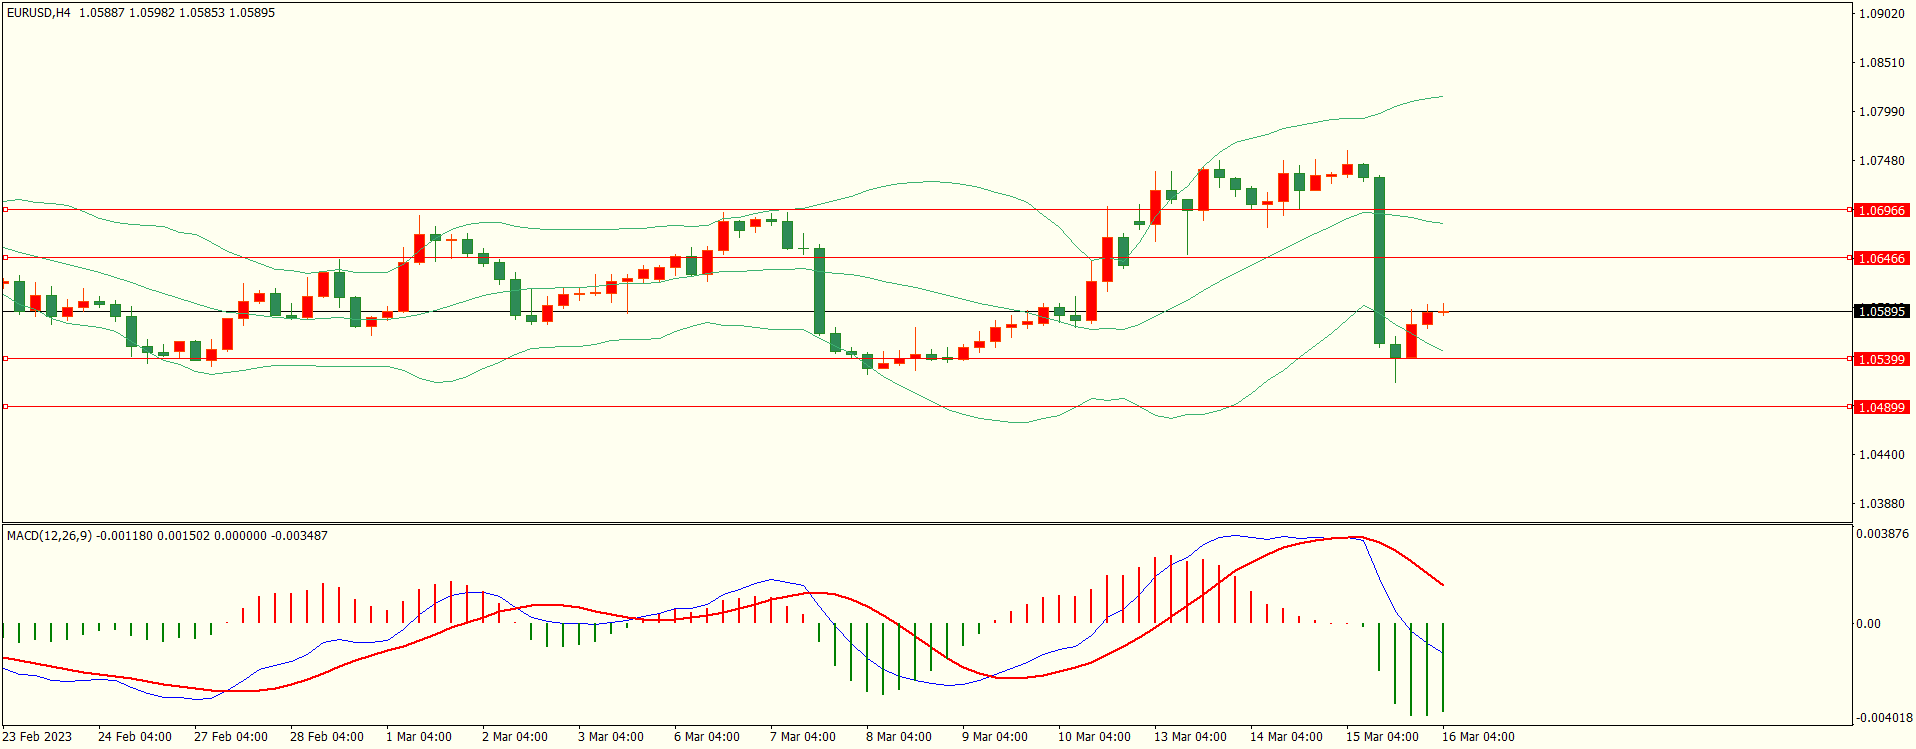1916x749 pixels.
Task: Click the 14 Mar 04:00 time label
Action: pos(1287,737)
